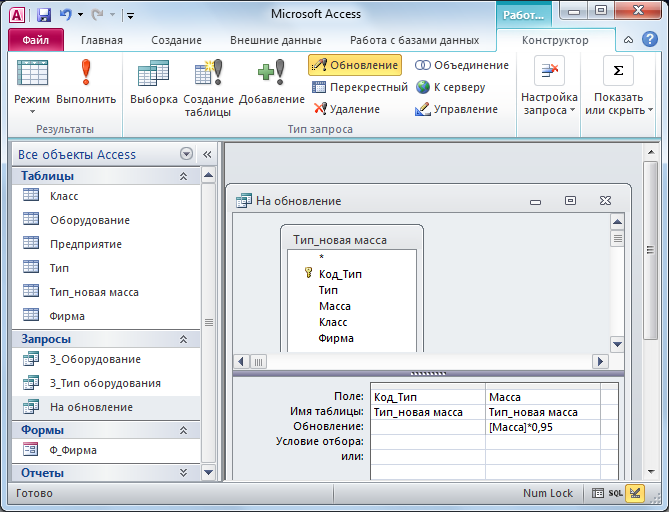Switch to the Главная ribbon tab
Screen dimensions: 669x512
102,40
